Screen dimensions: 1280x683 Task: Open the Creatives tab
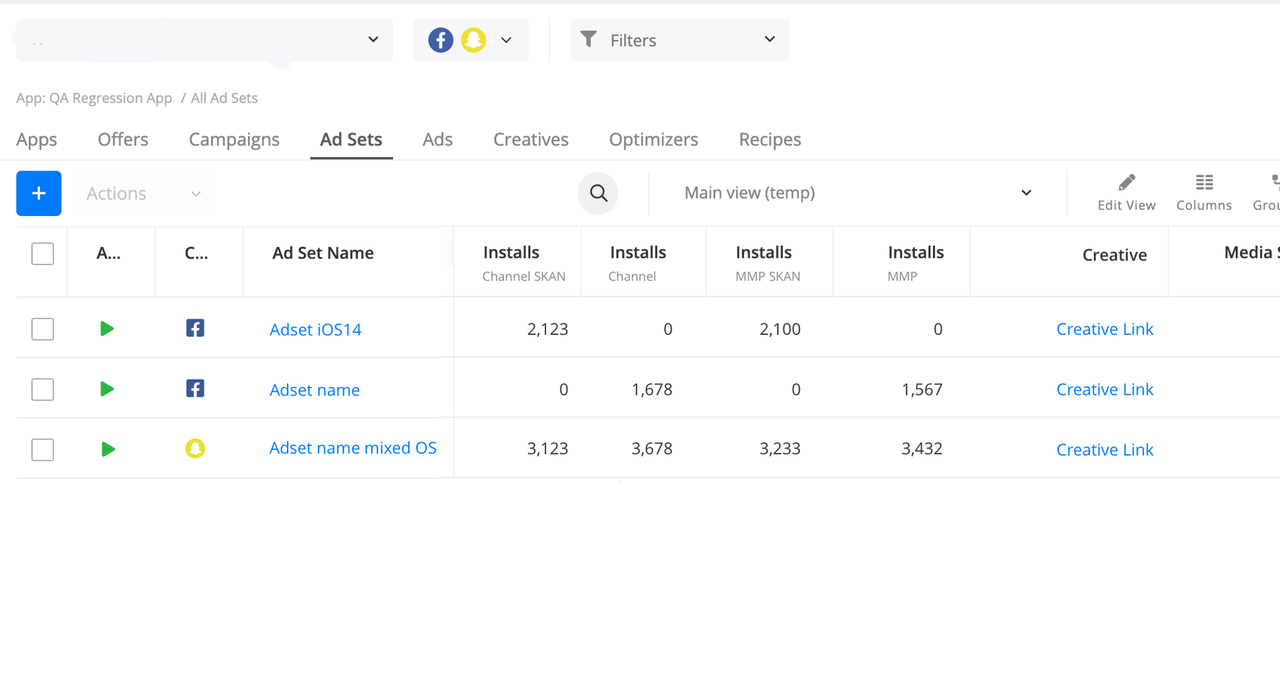[x=531, y=139]
